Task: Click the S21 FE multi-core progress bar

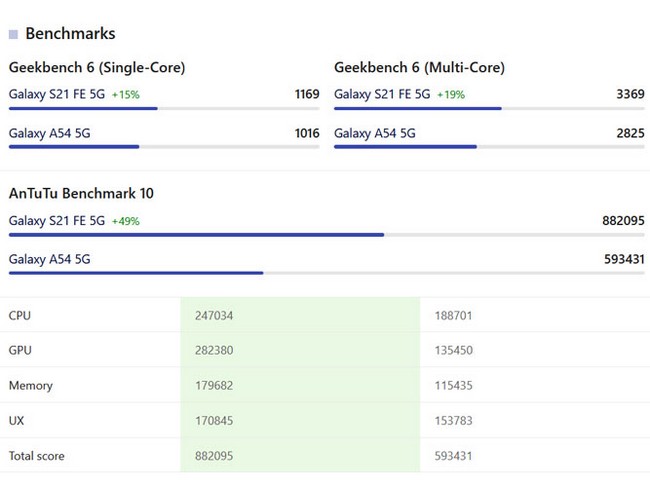Action: (x=489, y=109)
